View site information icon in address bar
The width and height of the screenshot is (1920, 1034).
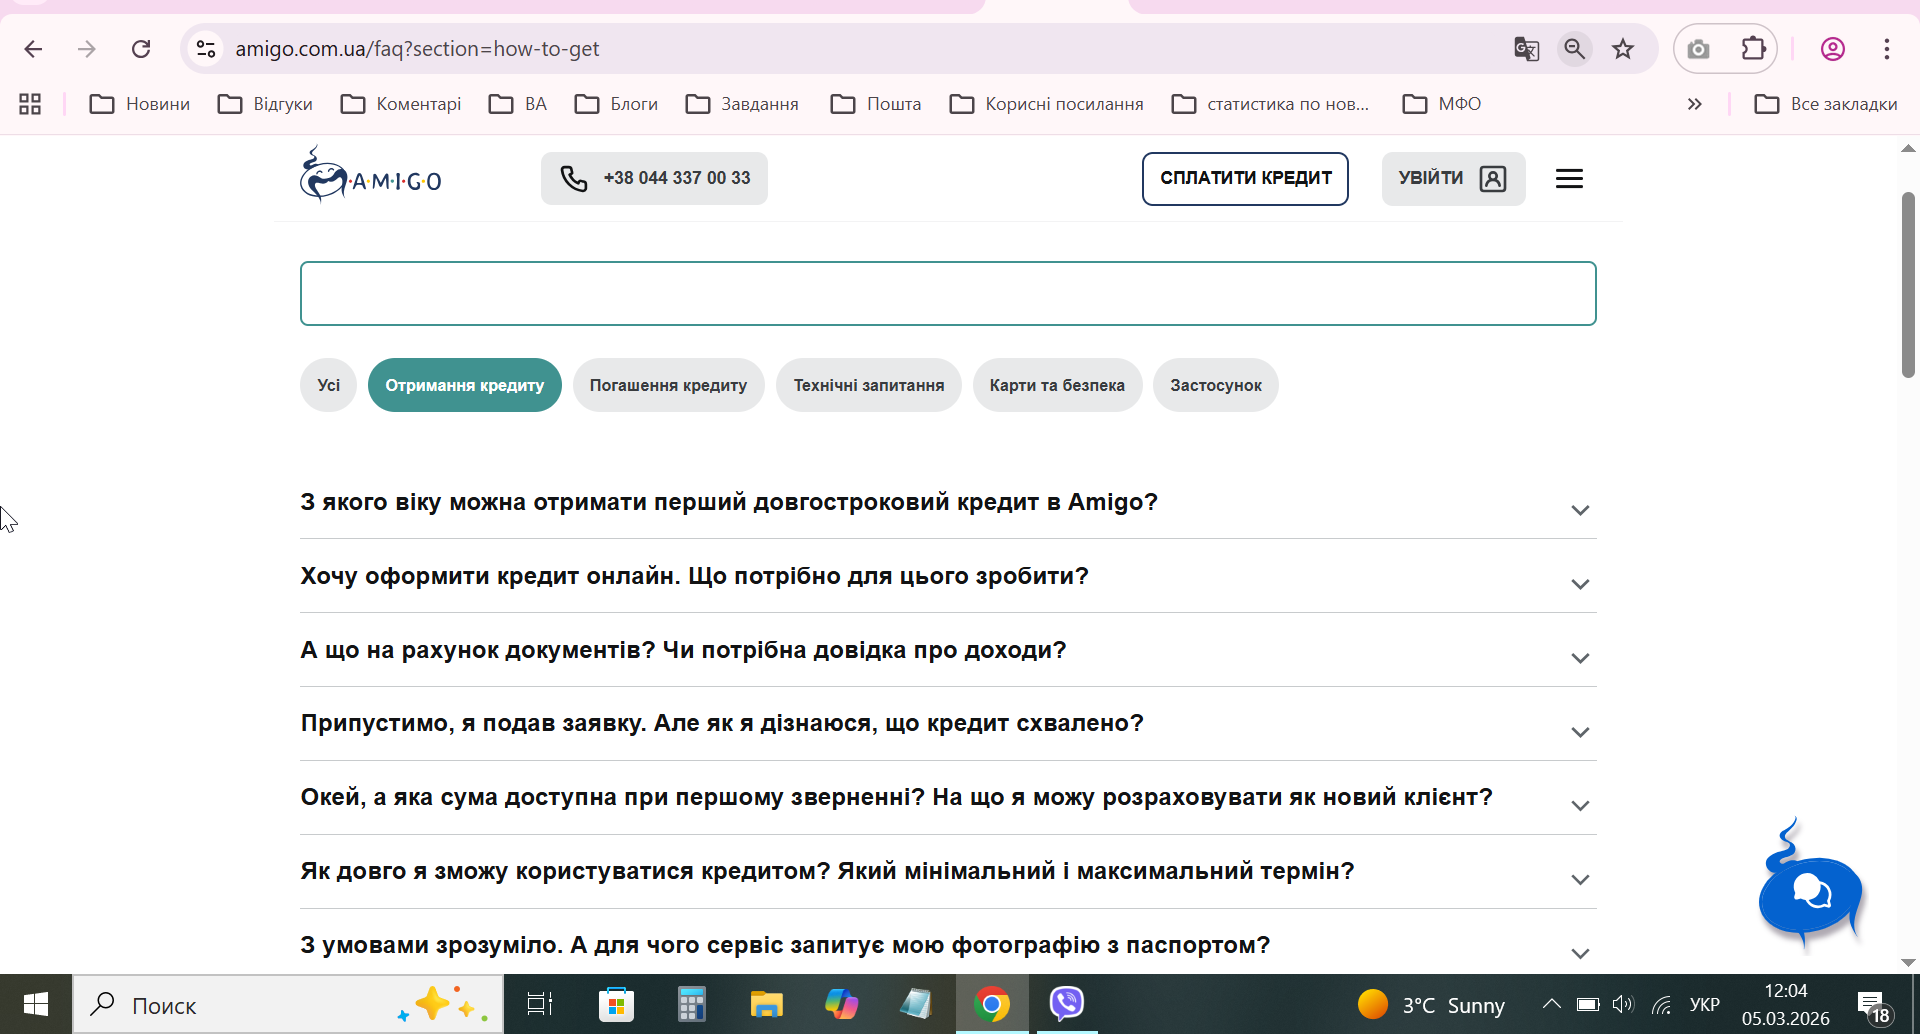[206, 49]
